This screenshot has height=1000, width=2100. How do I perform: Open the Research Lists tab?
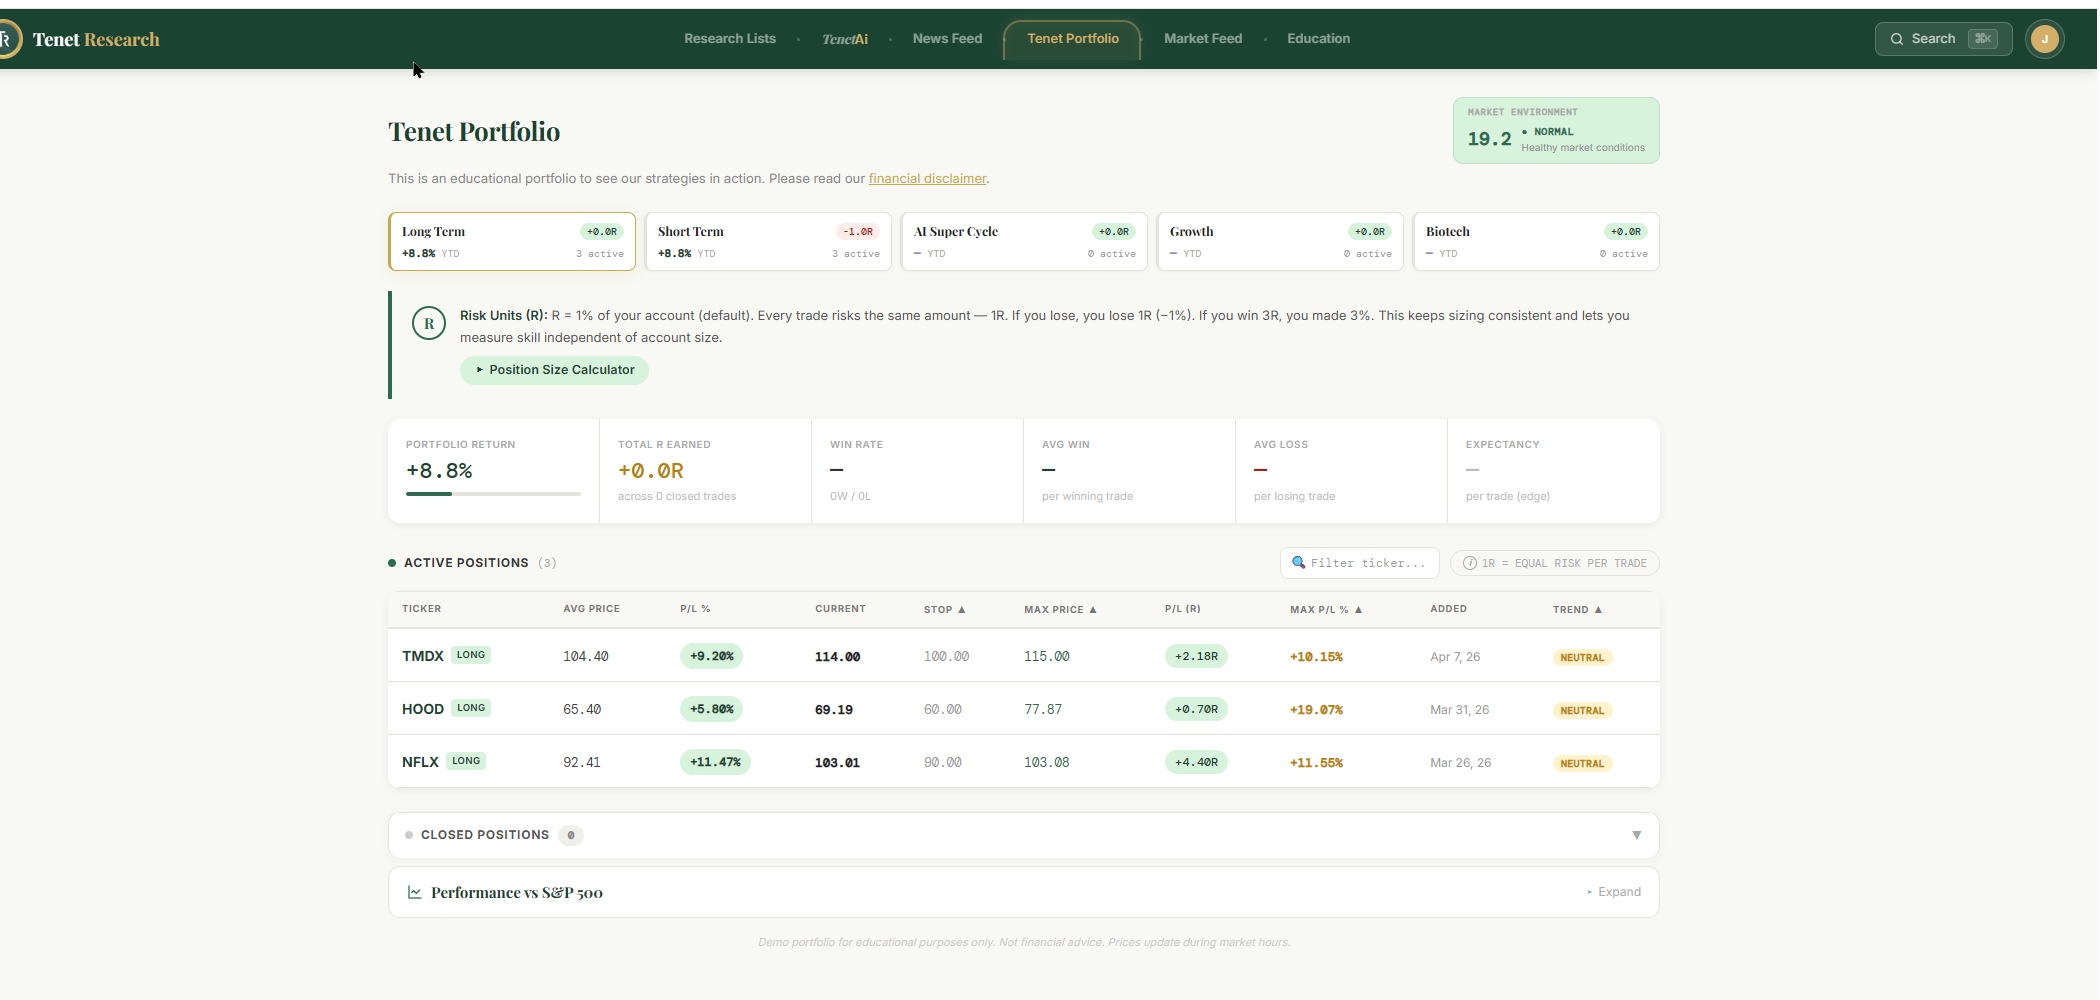click(x=730, y=39)
